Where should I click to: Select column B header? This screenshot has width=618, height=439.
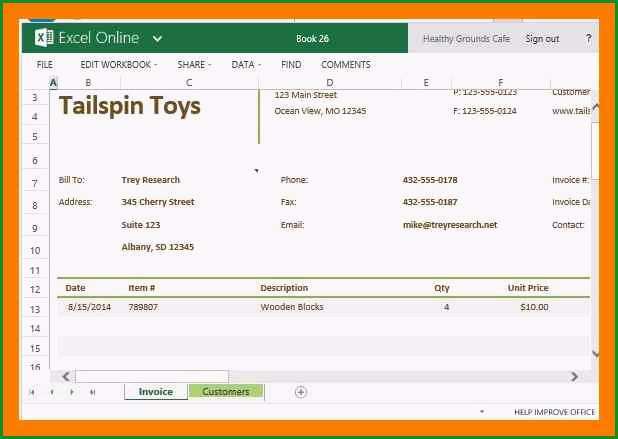click(88, 83)
